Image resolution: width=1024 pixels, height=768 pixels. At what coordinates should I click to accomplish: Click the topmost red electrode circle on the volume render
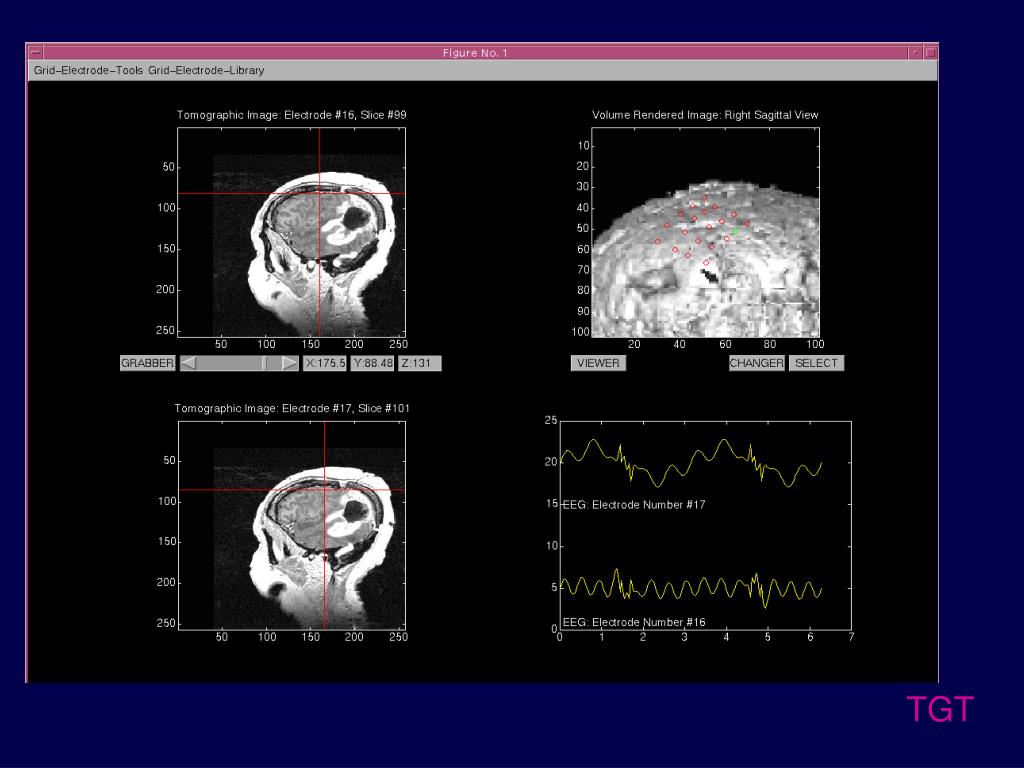(705, 198)
